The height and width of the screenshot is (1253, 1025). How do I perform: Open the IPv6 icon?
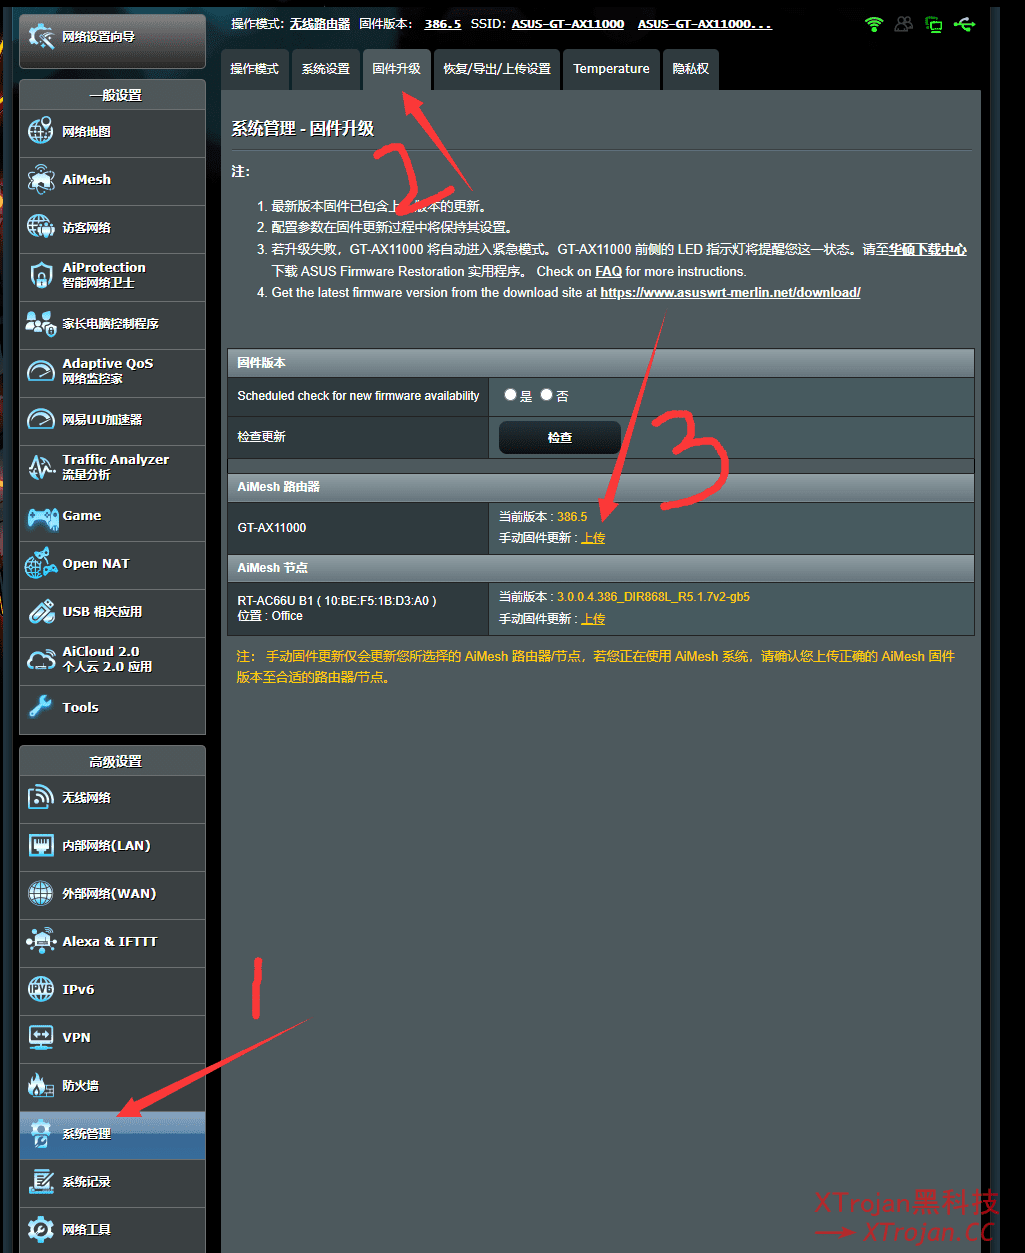[x=41, y=989]
